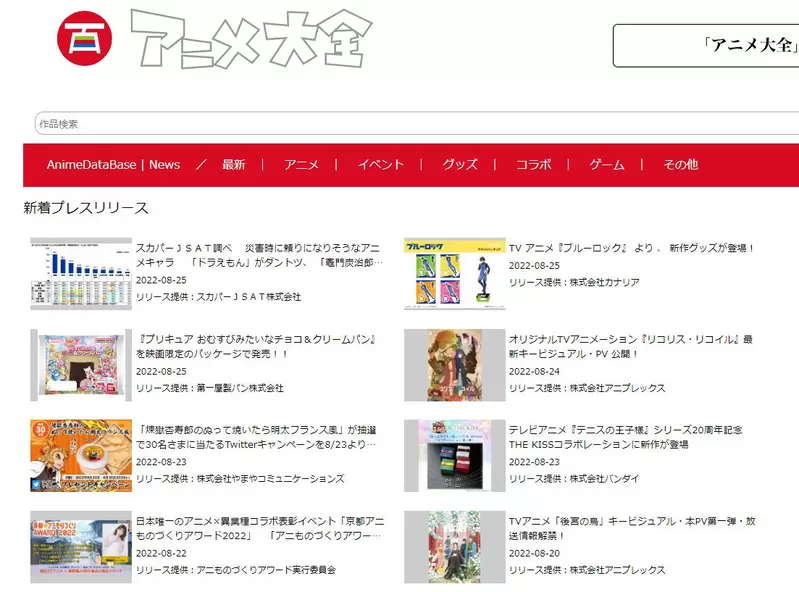The image size is (799, 592).
Task: Select the ゲーム news category
Action: [x=607, y=165]
